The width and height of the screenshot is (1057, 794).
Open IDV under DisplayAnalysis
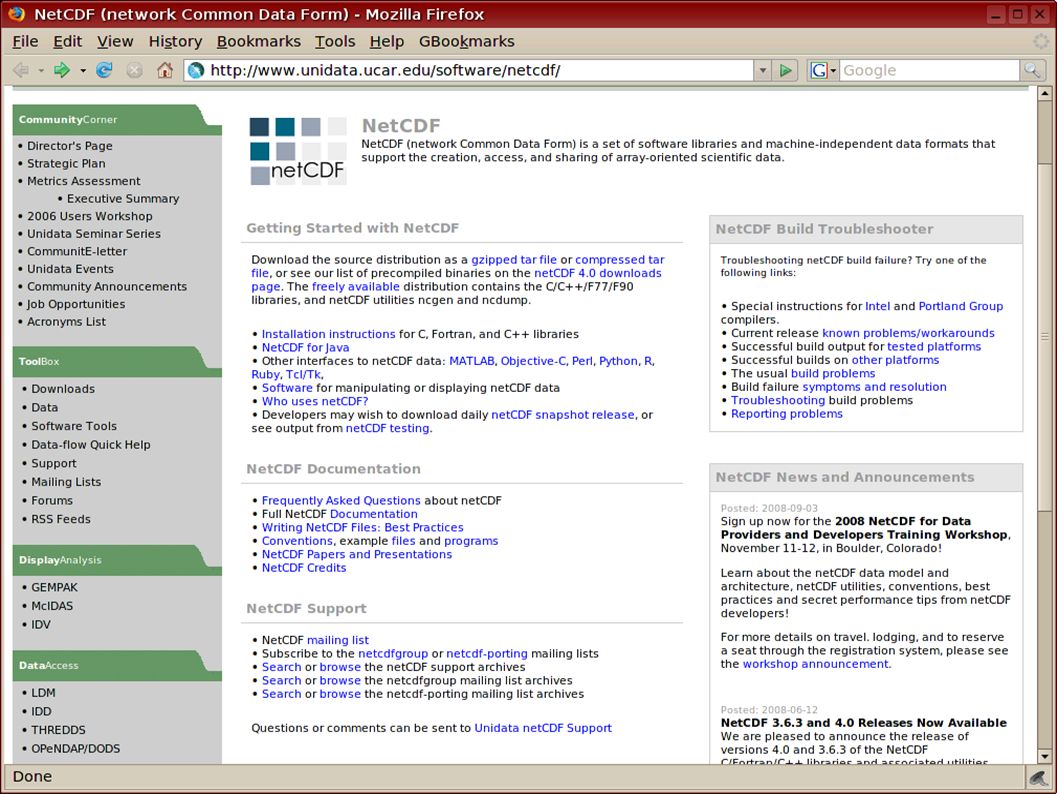pyautogui.click(x=40, y=624)
